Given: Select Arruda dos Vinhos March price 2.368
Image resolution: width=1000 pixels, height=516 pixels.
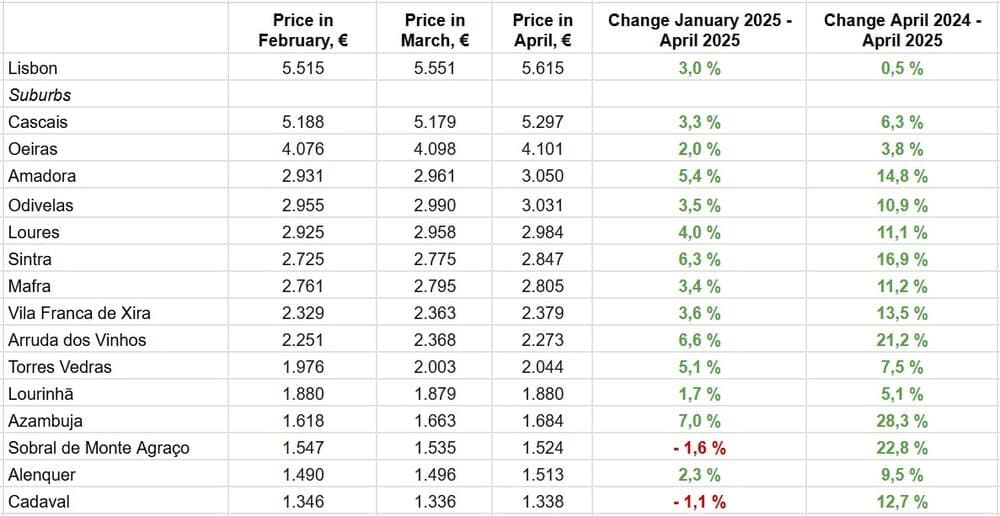Looking at the screenshot, I should click(435, 340).
